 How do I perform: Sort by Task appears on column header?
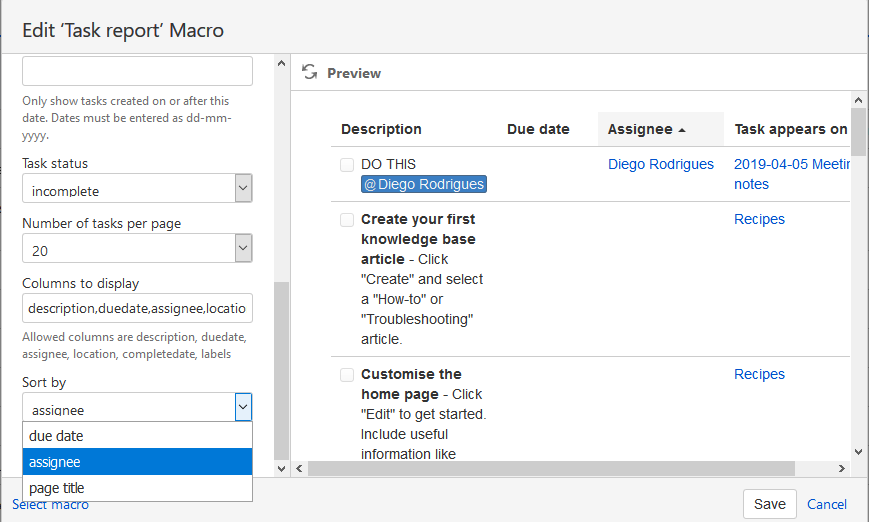[791, 129]
